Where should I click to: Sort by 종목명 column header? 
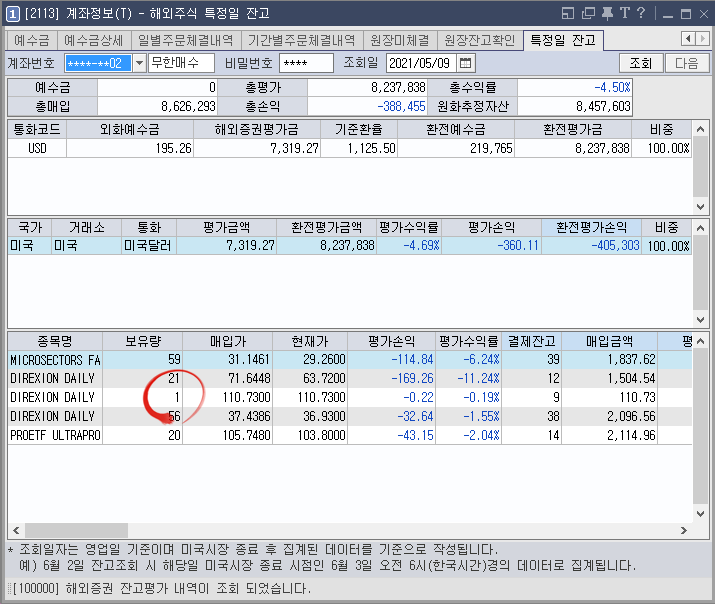[x=55, y=341]
